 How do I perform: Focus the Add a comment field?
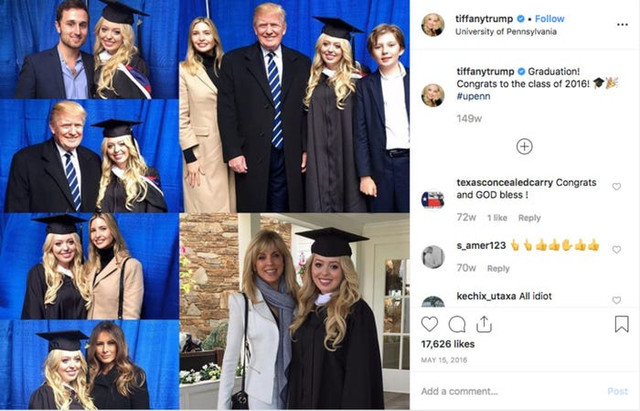[x=500, y=391]
